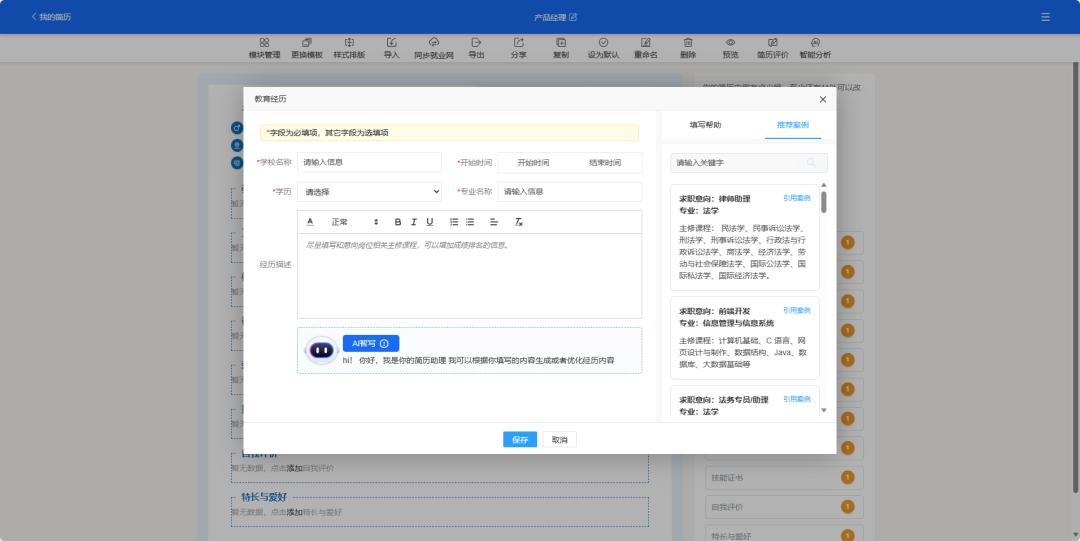
Task: Click the search magnifier in keyword box
Action: click(811, 163)
